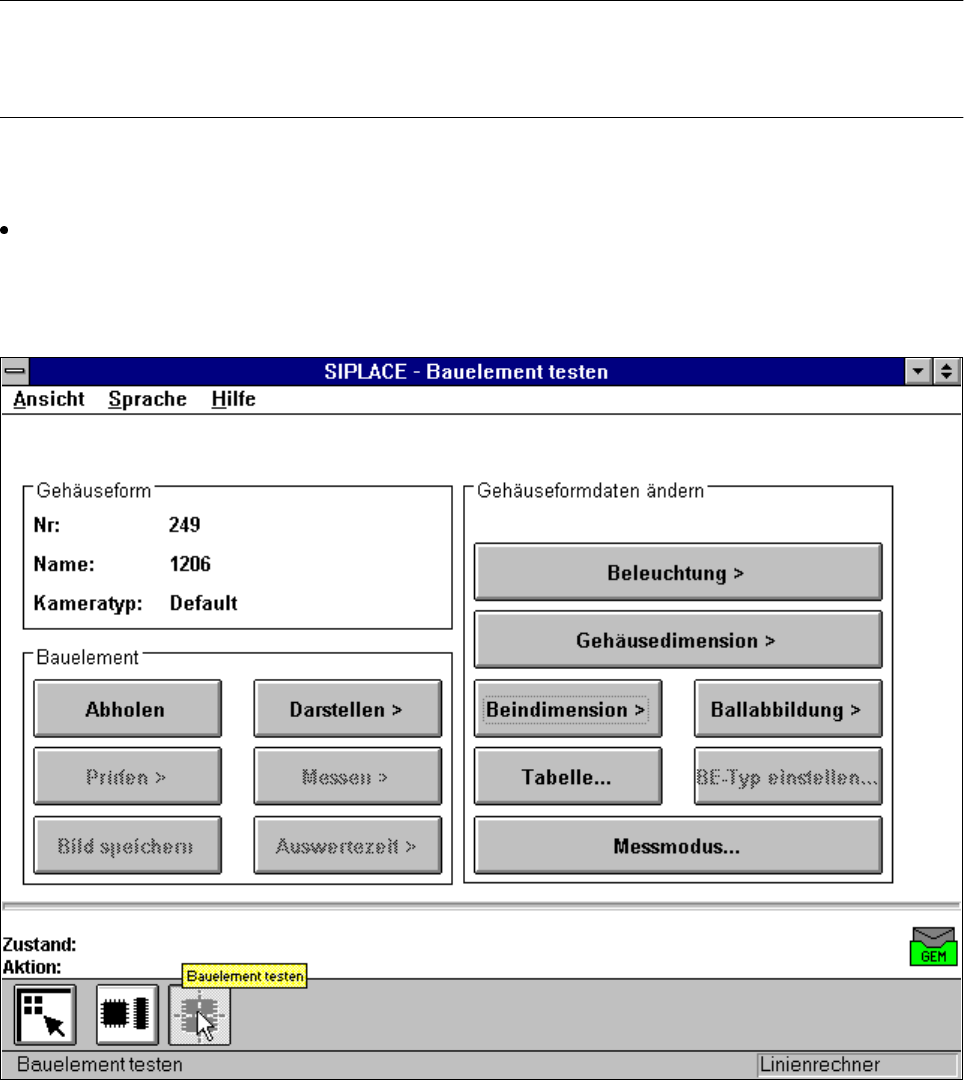Click the Linienrechner status bar field
964x1080 pixels.
pos(855,1065)
